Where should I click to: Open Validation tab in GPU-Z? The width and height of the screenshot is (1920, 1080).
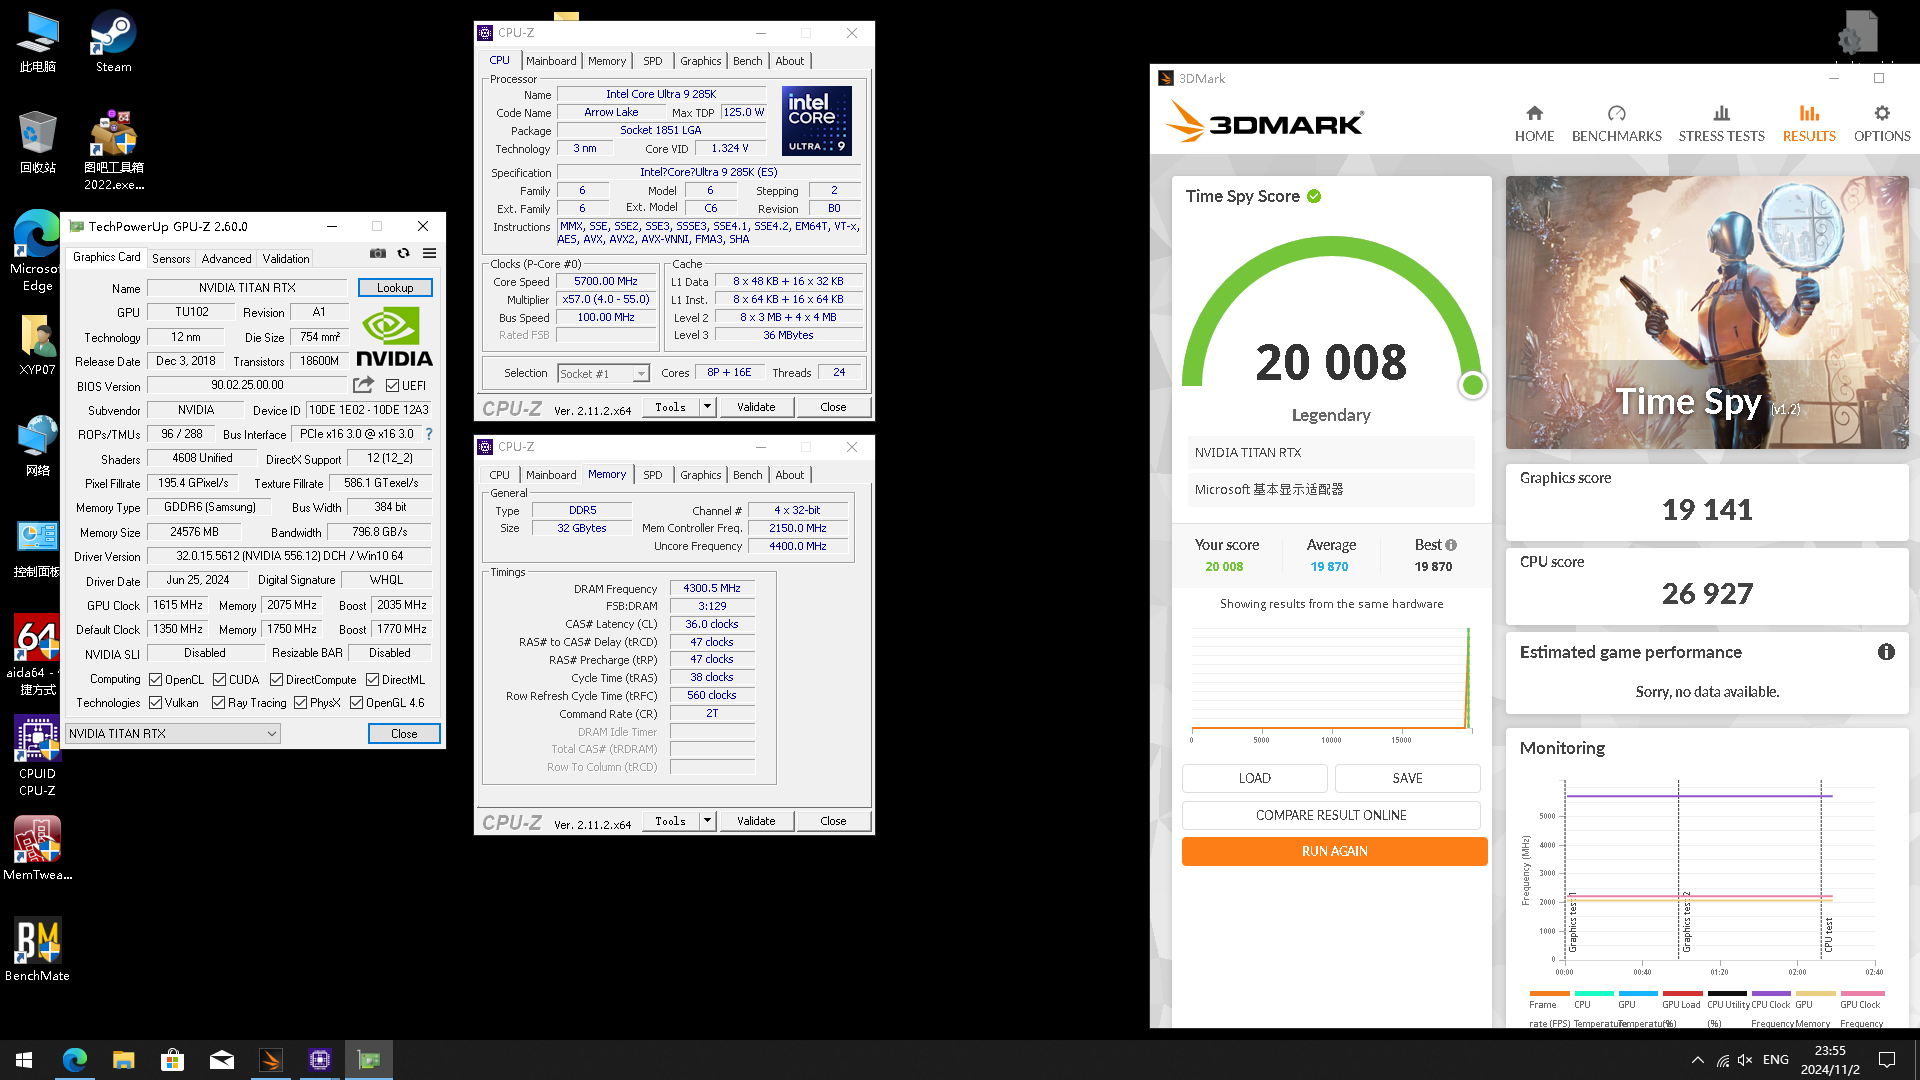286,258
